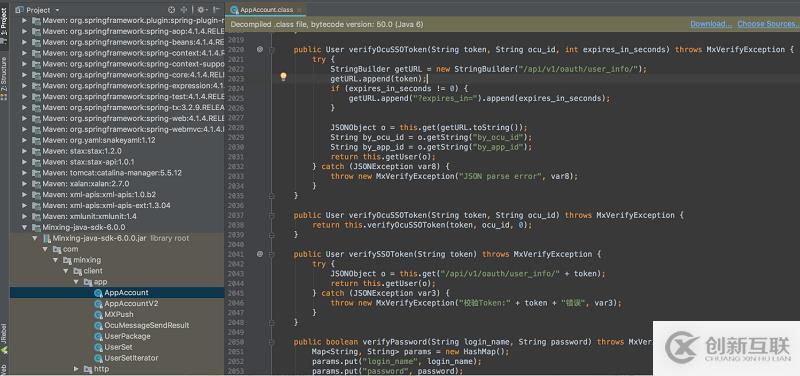Expand the Maven xmlunit:xmlunit:1.4 node

[24, 216]
